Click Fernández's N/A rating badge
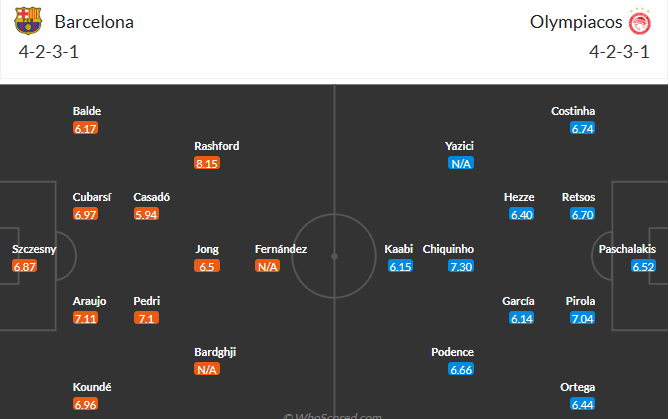Viewport: 669px width, 419px height. [x=268, y=266]
